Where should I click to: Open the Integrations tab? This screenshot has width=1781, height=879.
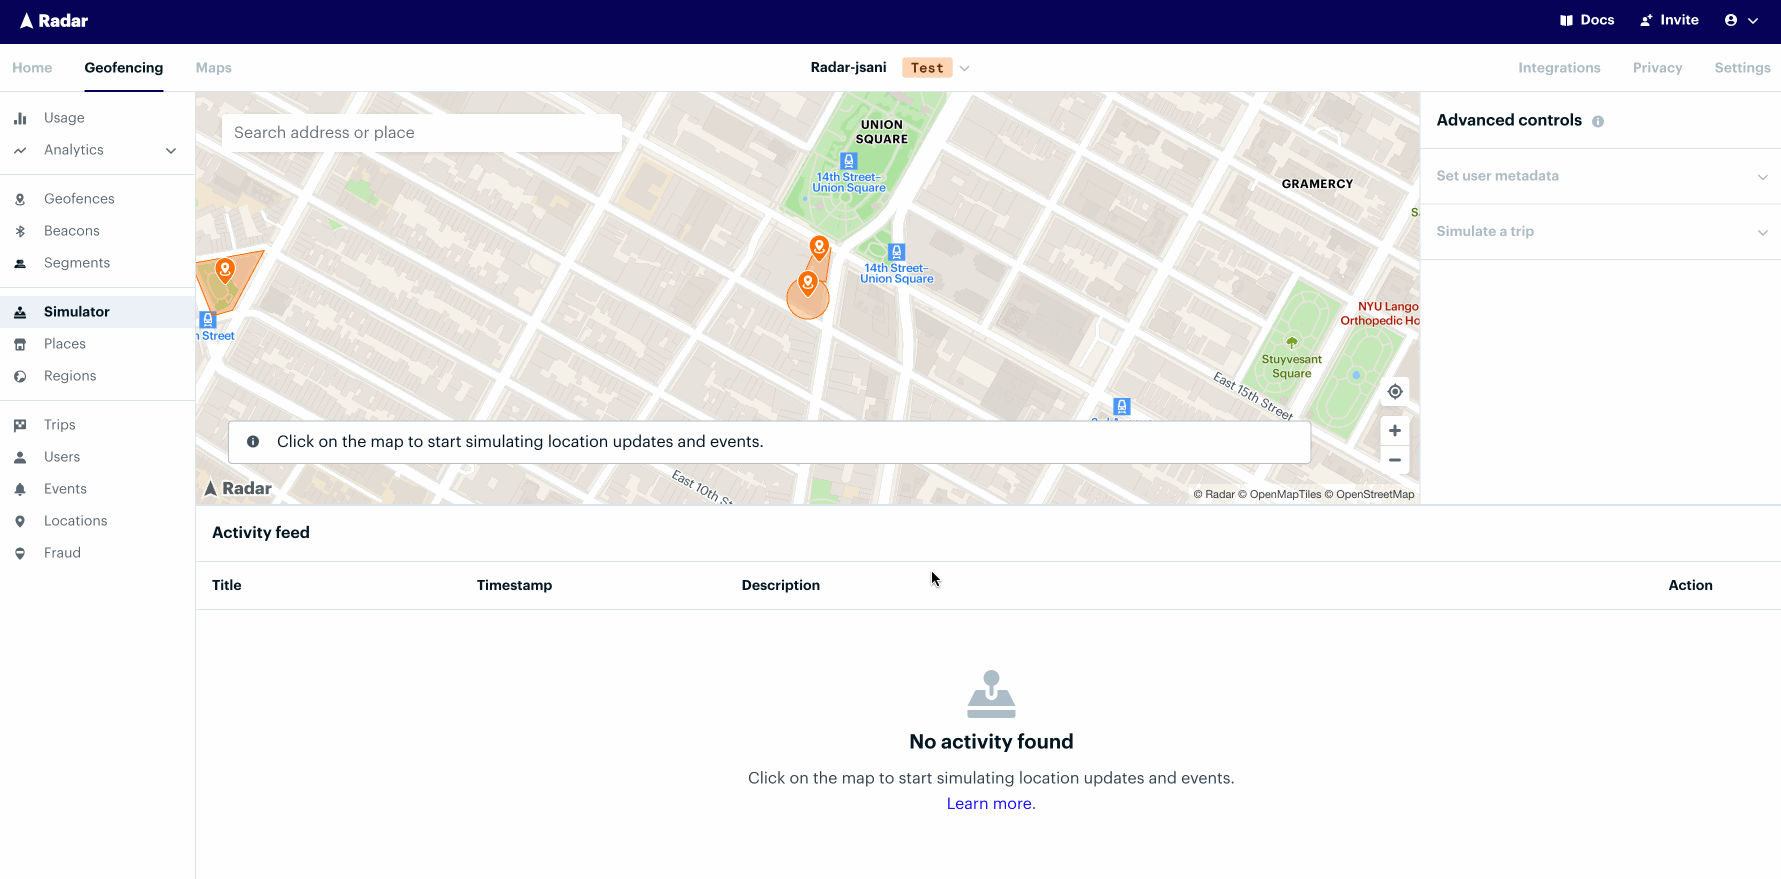1559,68
